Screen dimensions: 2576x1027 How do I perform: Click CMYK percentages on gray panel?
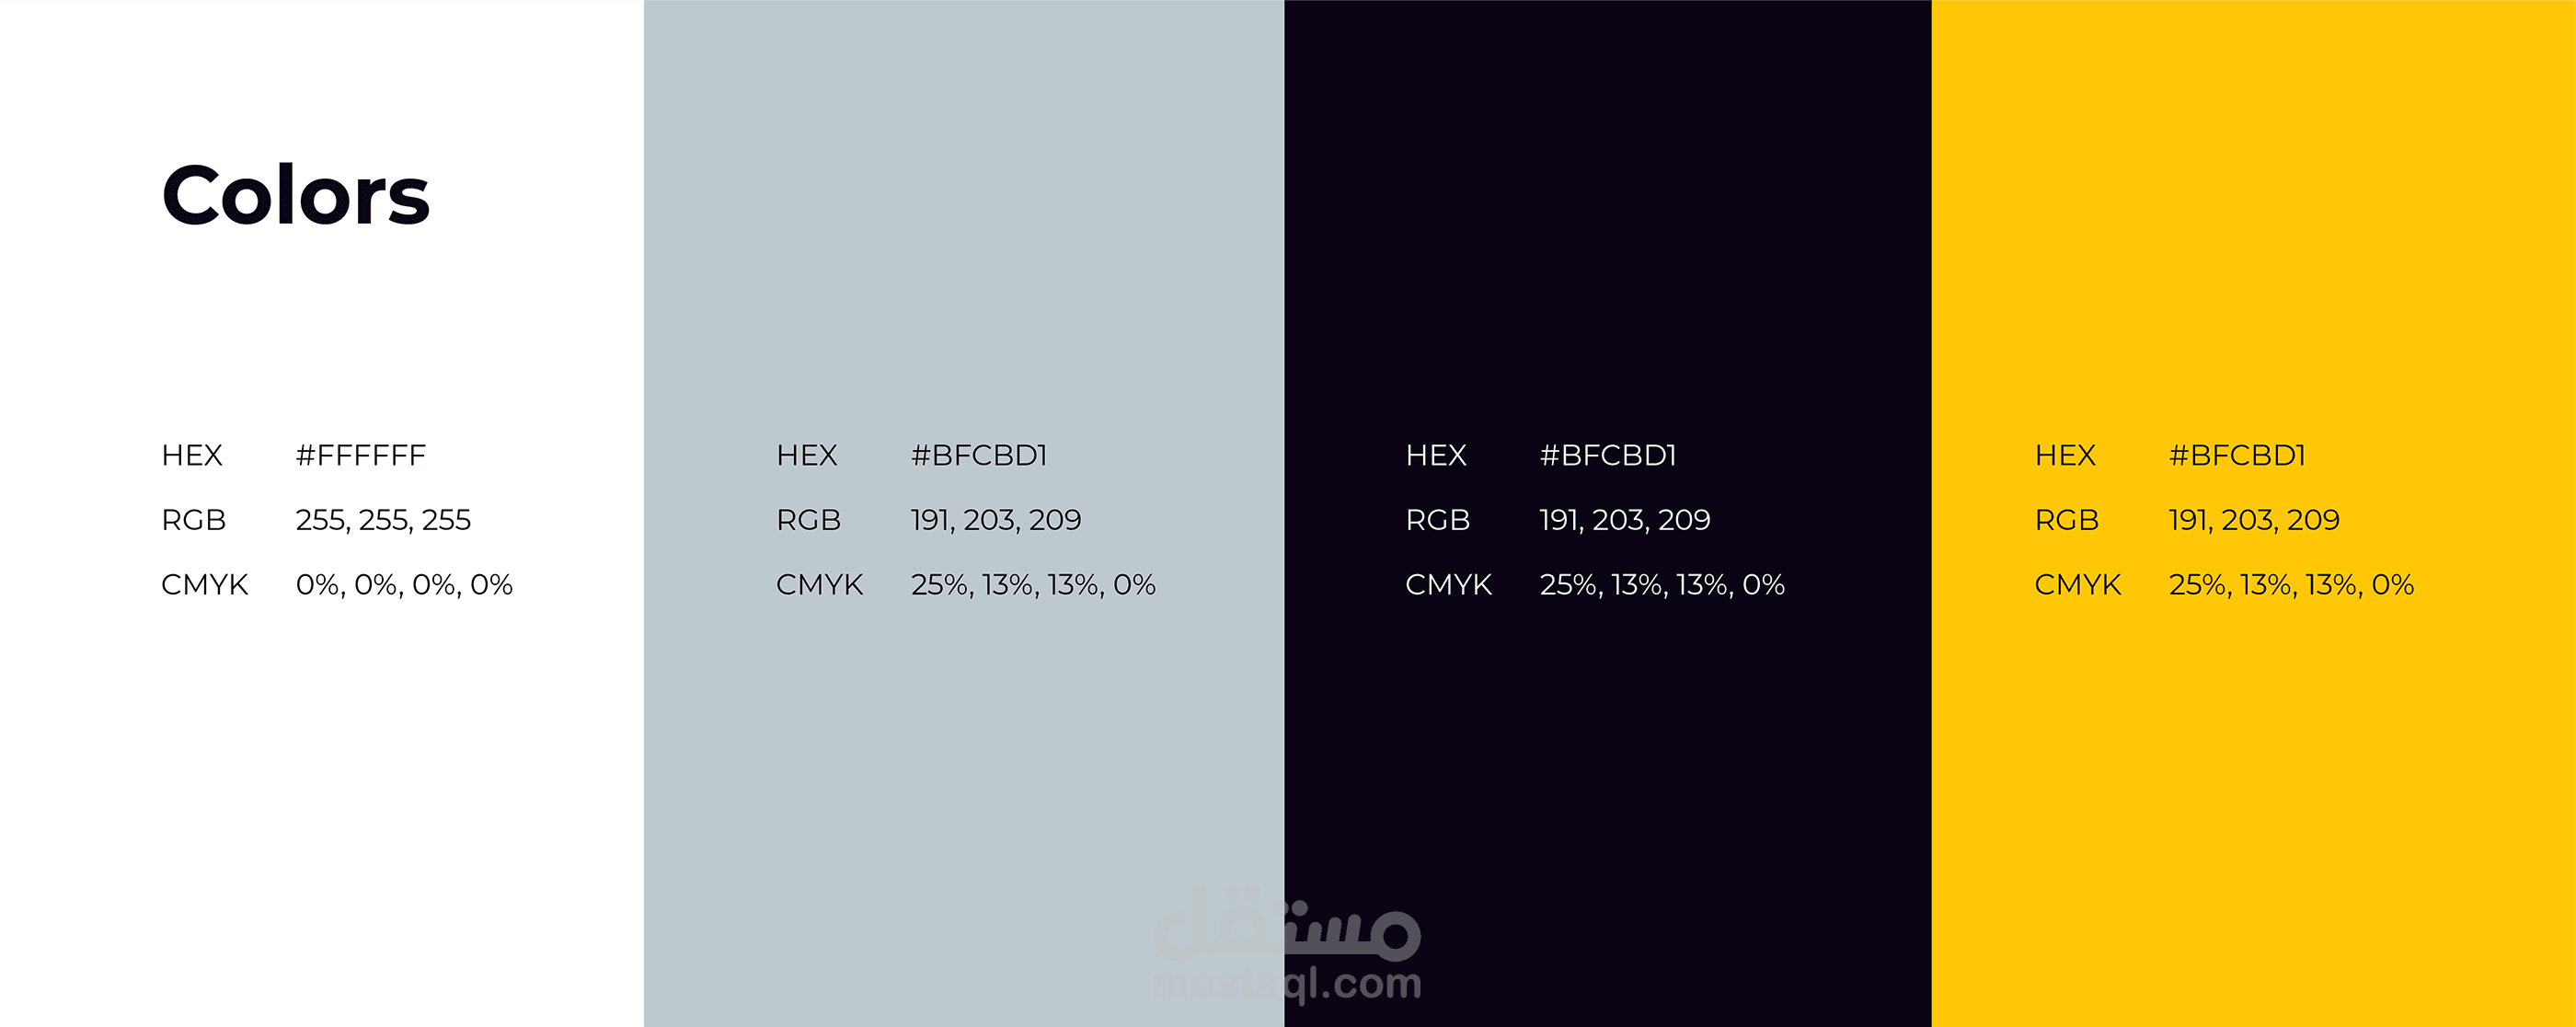point(1033,584)
